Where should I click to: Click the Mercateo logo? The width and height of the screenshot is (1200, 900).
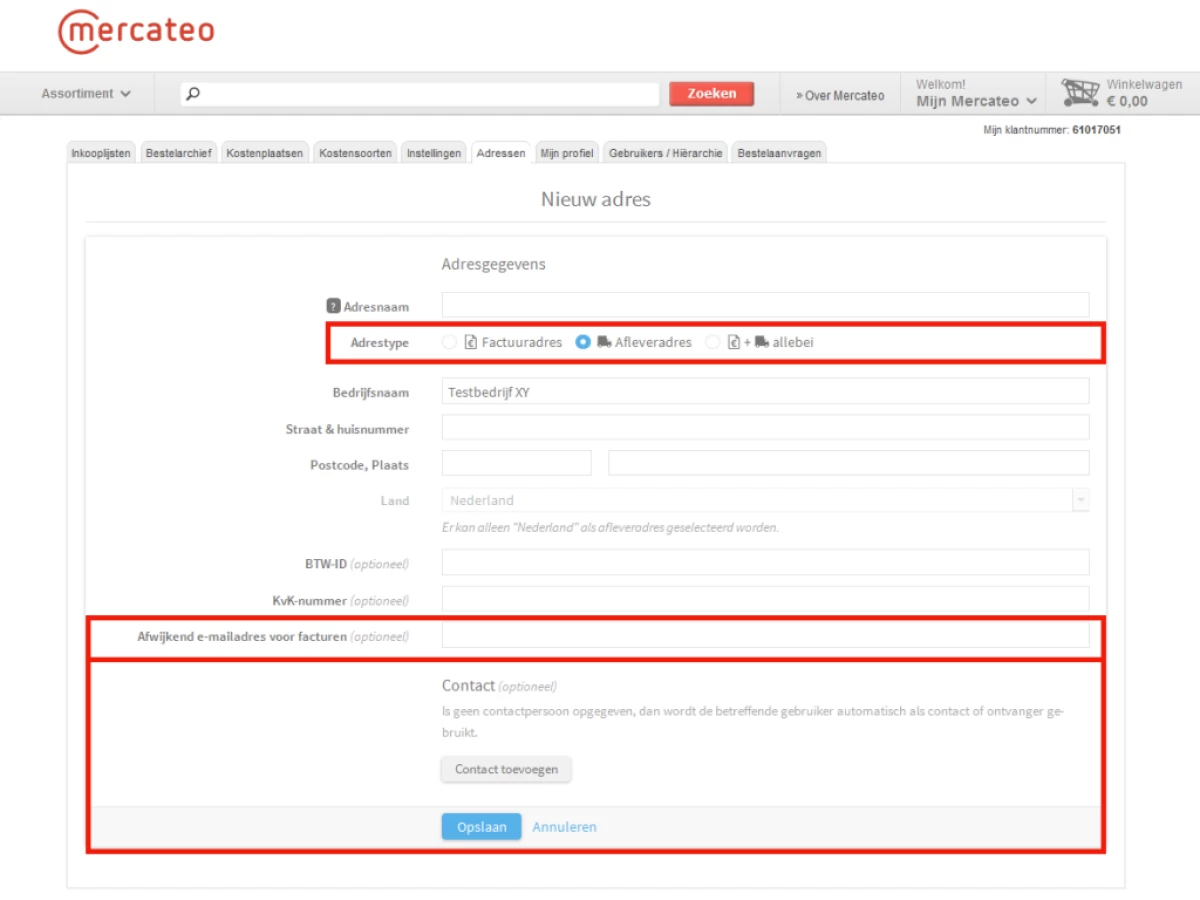coord(136,32)
